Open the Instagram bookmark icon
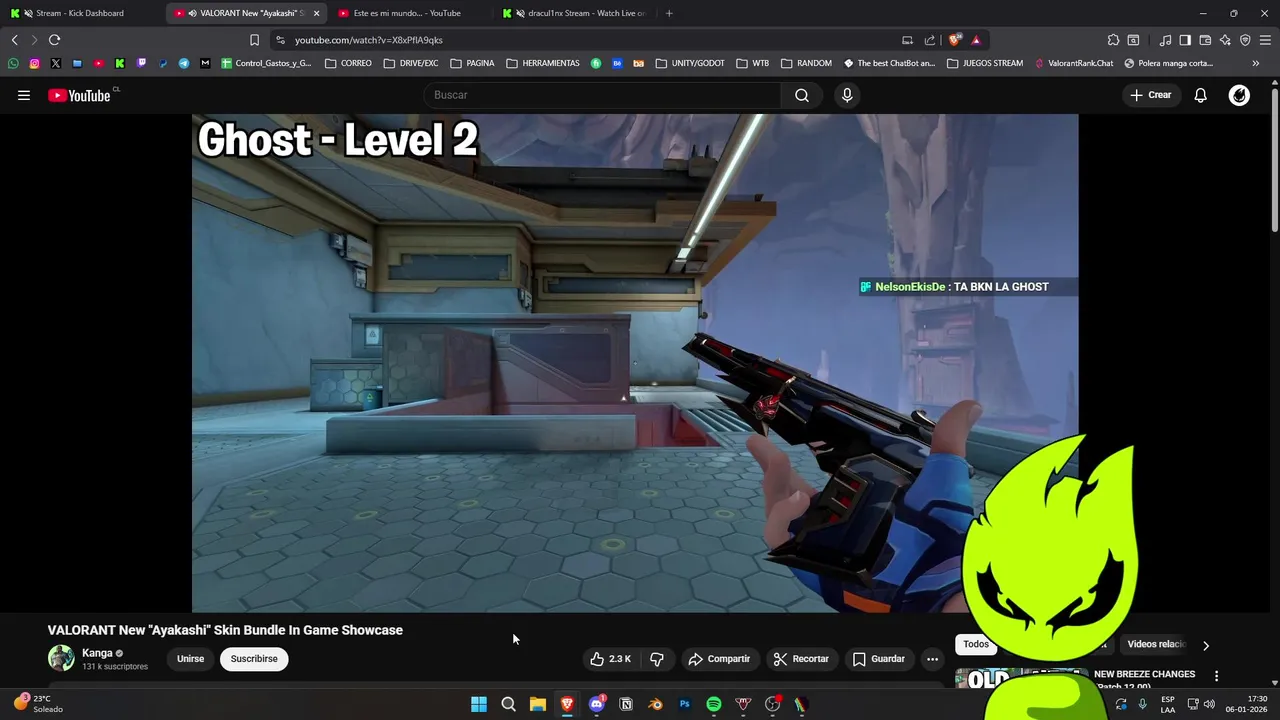 click(x=34, y=63)
